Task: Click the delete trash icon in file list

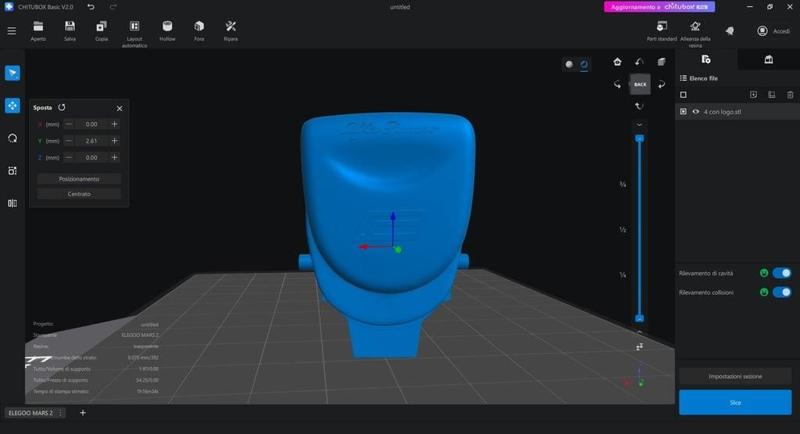Action: click(790, 95)
